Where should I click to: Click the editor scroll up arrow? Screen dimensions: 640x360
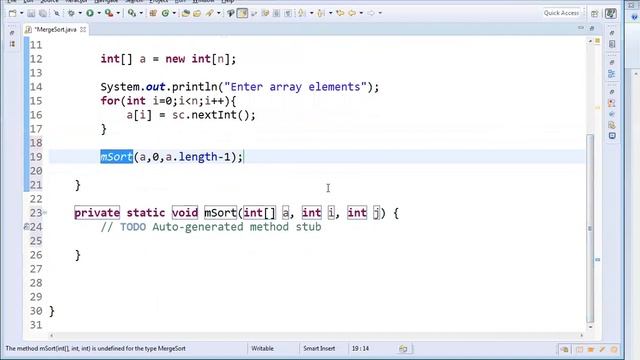click(x=590, y=41)
